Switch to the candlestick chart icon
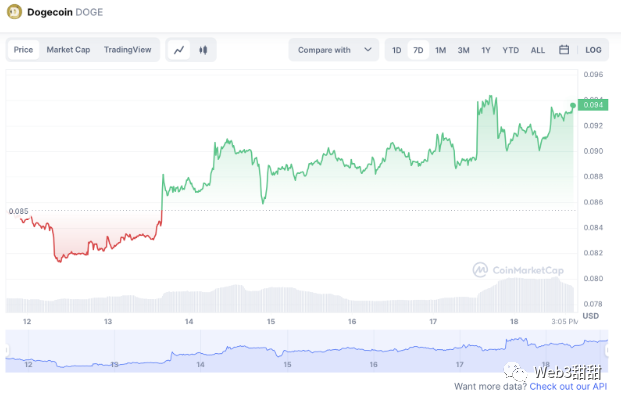The height and width of the screenshot is (399, 621). [203, 50]
